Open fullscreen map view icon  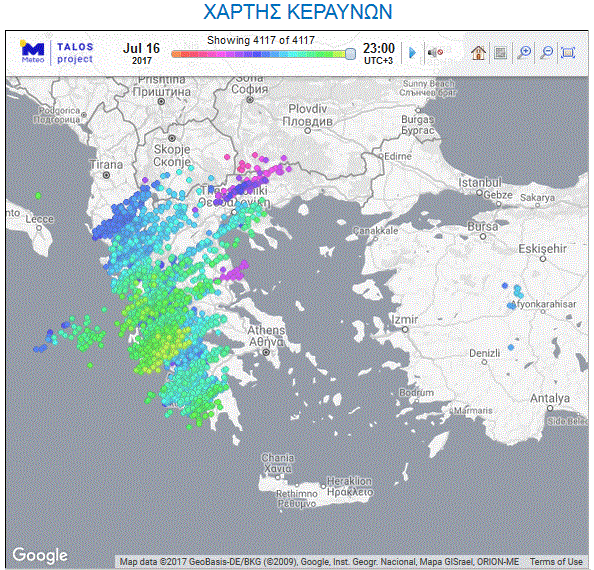coord(568,53)
